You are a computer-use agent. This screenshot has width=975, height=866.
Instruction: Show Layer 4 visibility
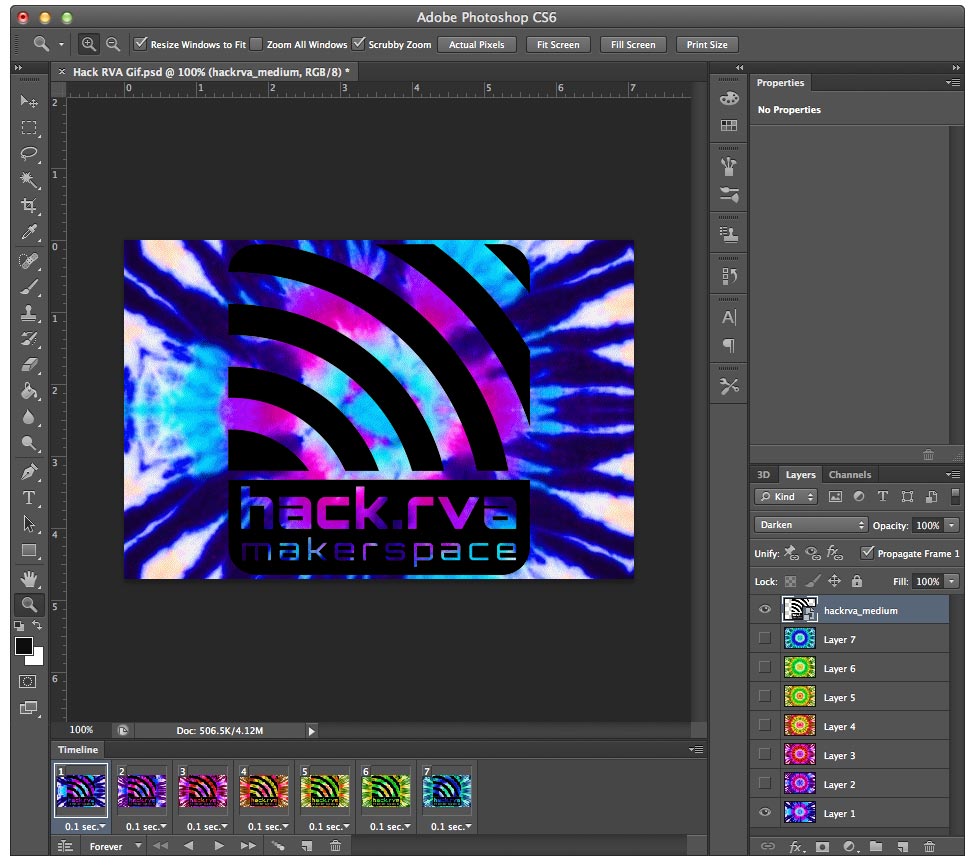coord(765,726)
